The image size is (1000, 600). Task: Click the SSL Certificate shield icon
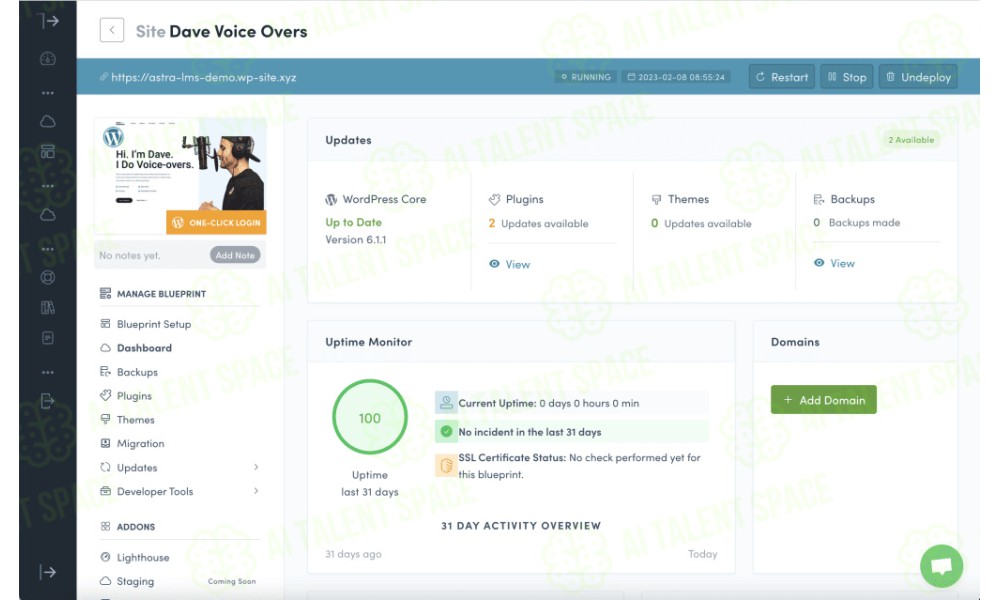pyautogui.click(x=446, y=465)
